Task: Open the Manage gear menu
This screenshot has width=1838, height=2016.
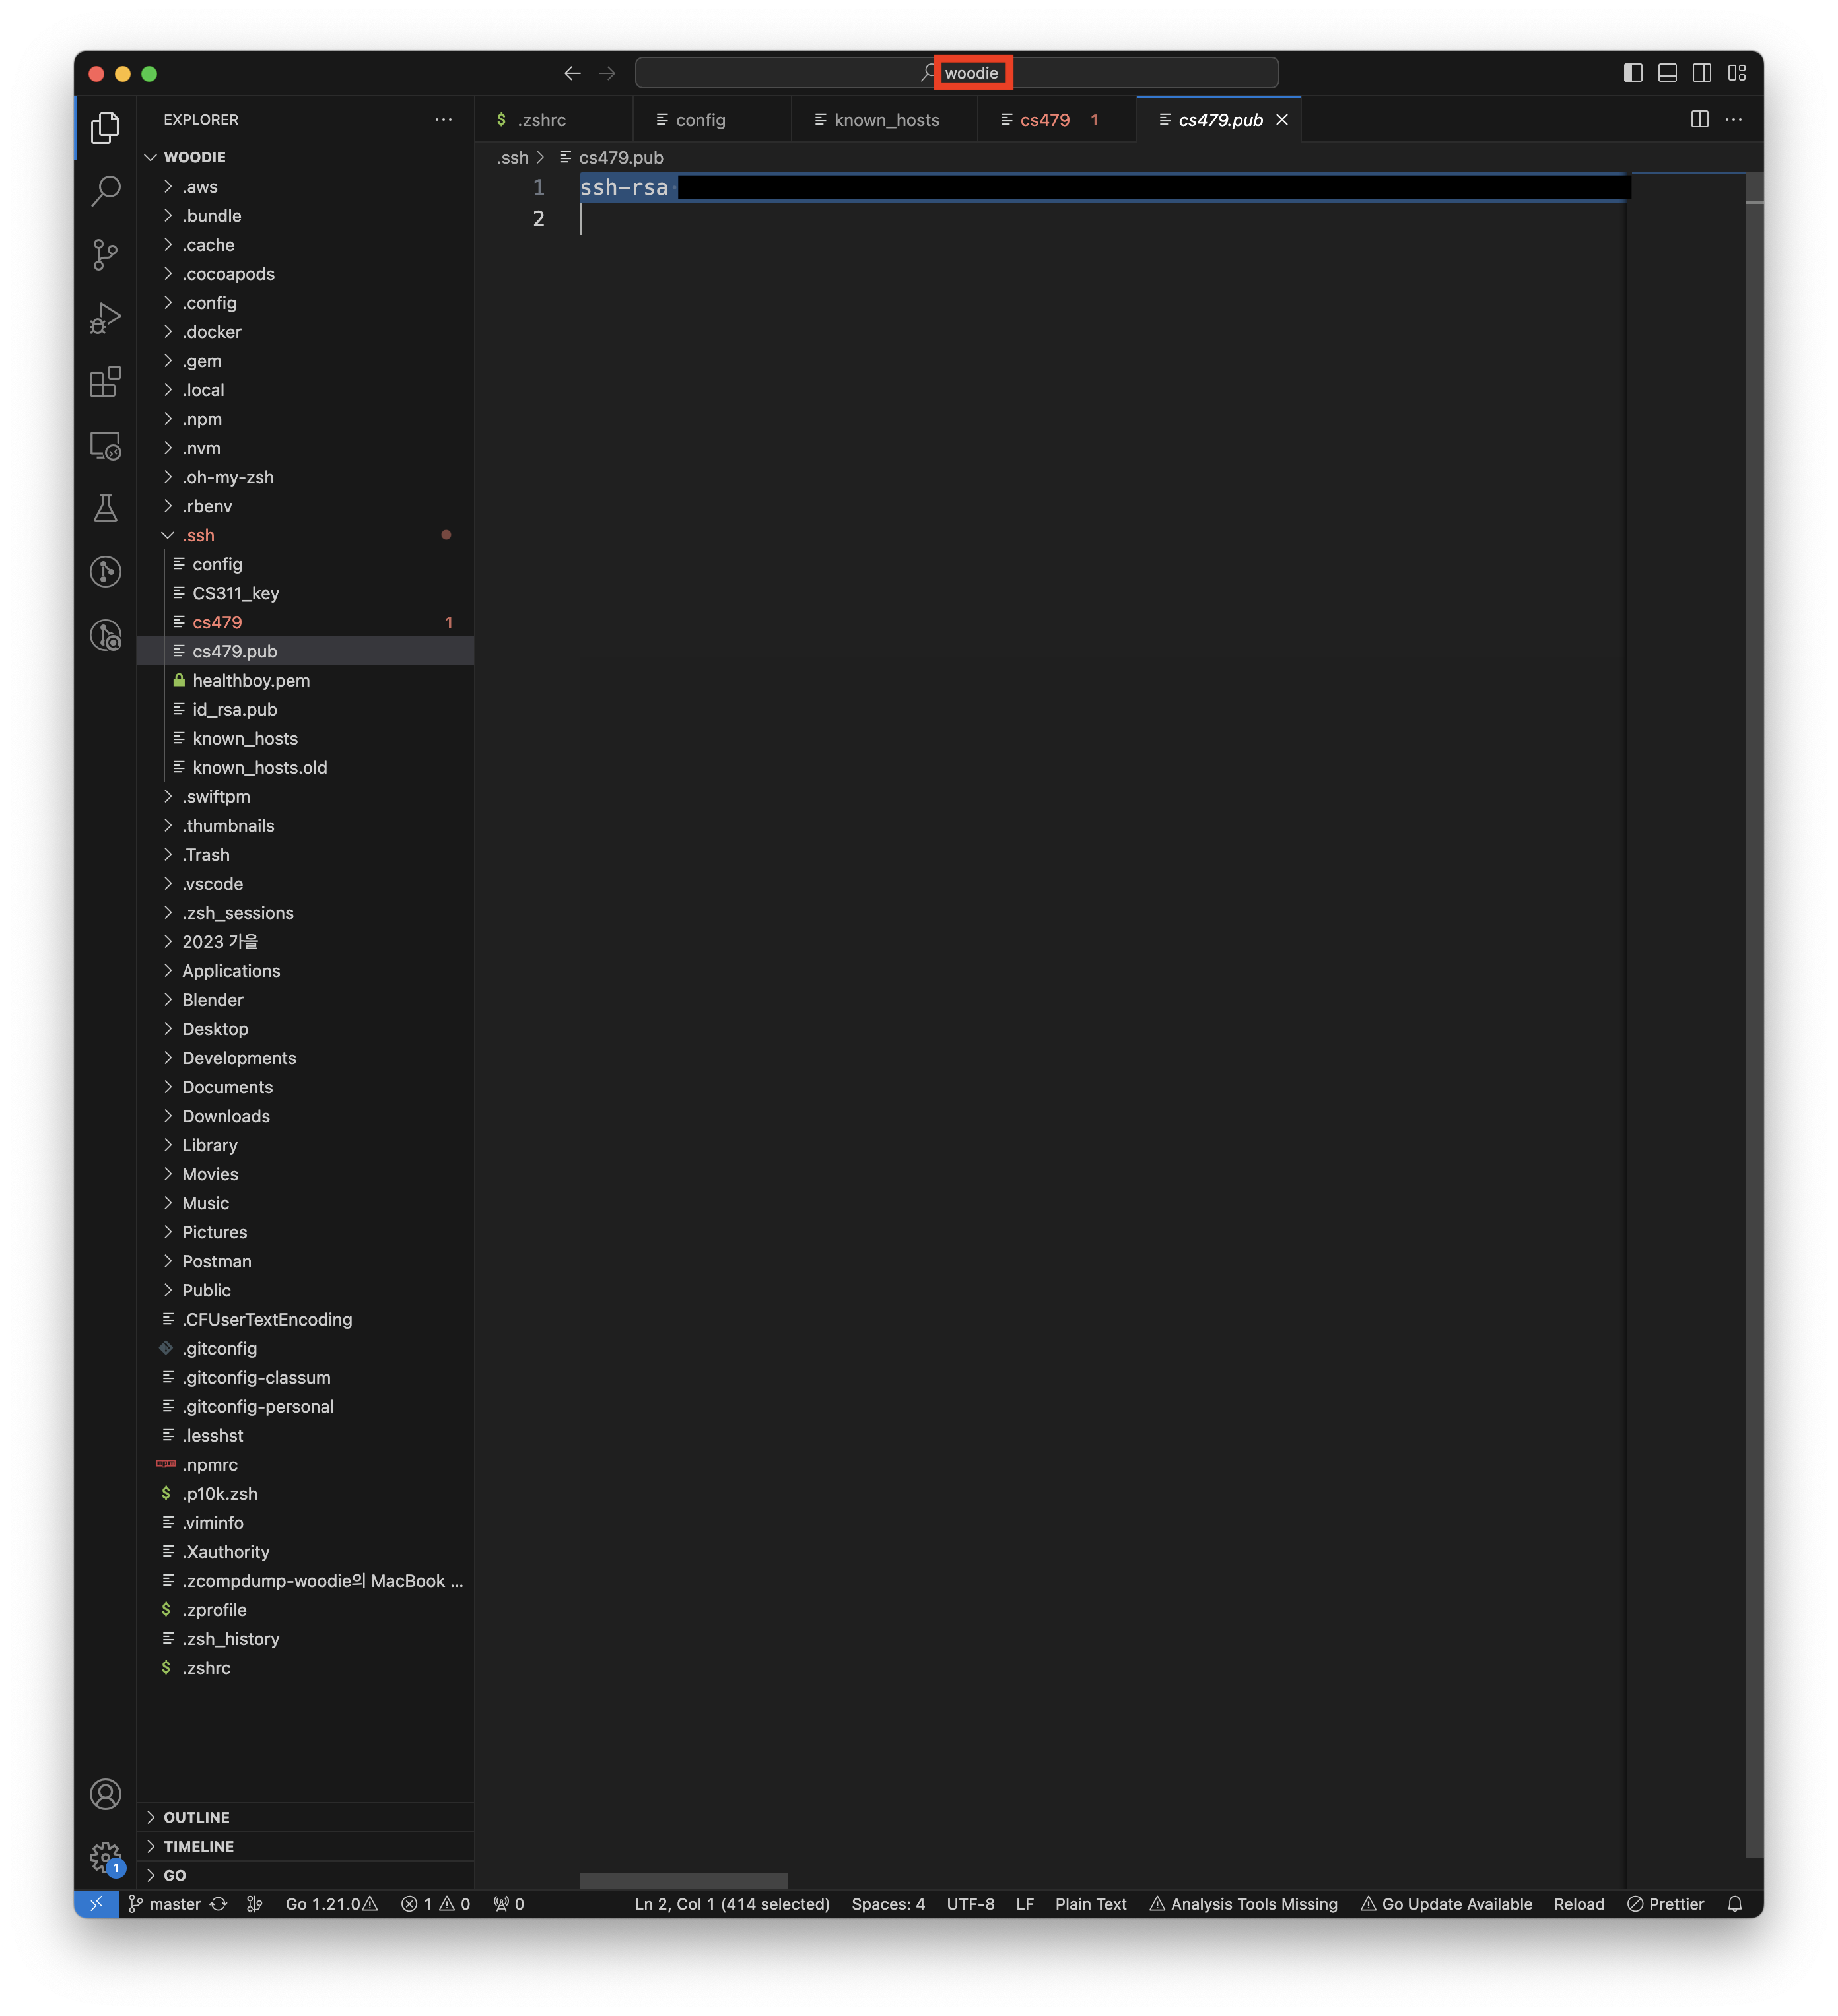Action: click(105, 1858)
